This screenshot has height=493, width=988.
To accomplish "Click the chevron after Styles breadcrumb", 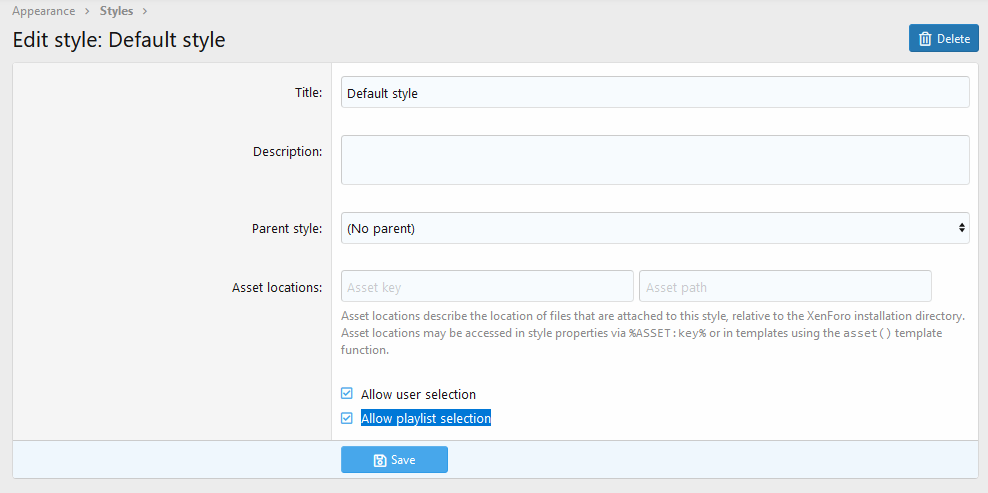I will click(146, 11).
